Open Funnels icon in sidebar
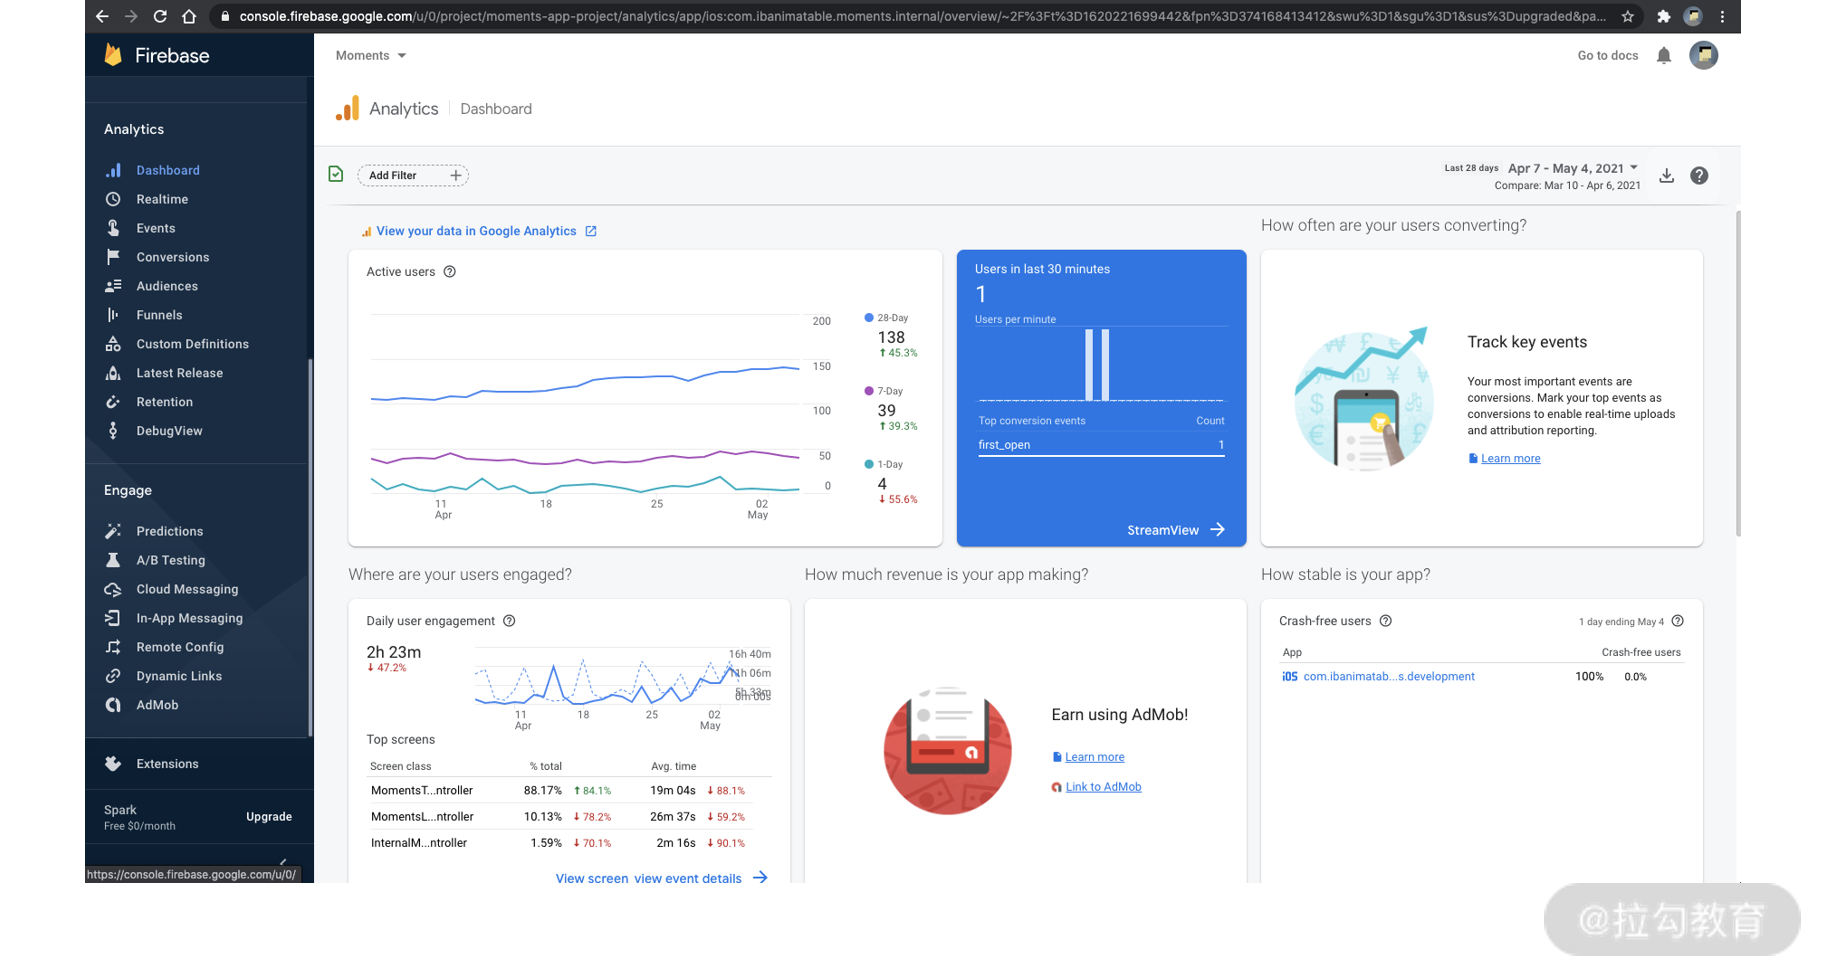1825x980 pixels. pos(113,315)
